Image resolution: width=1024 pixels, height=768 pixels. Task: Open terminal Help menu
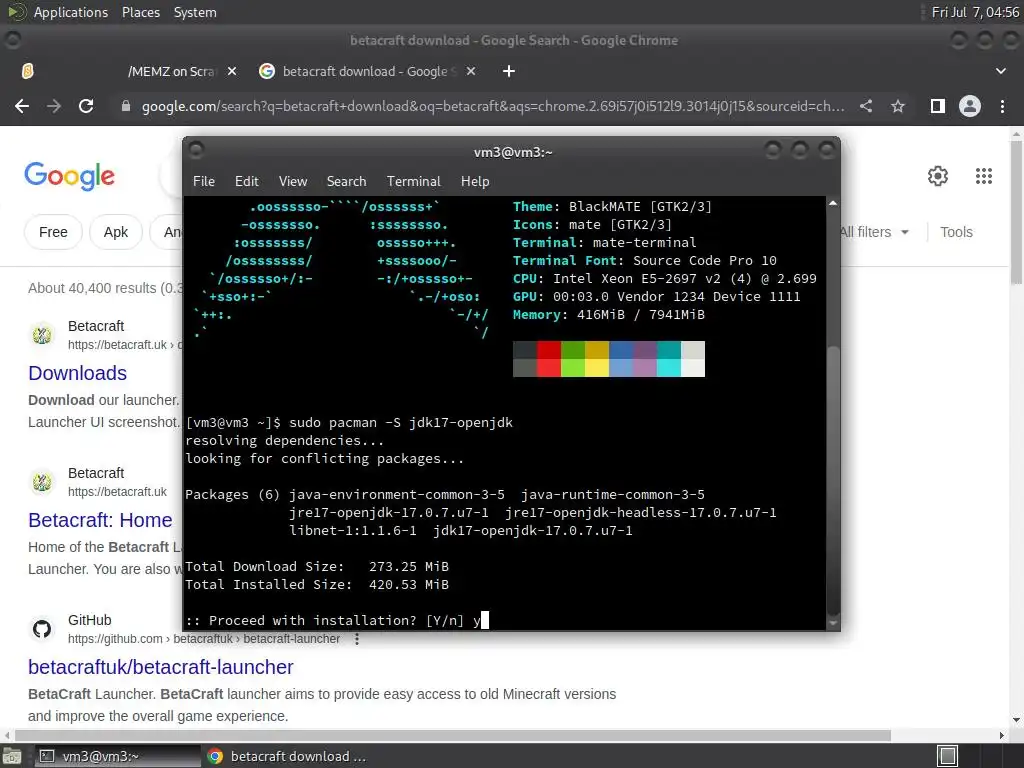475,181
